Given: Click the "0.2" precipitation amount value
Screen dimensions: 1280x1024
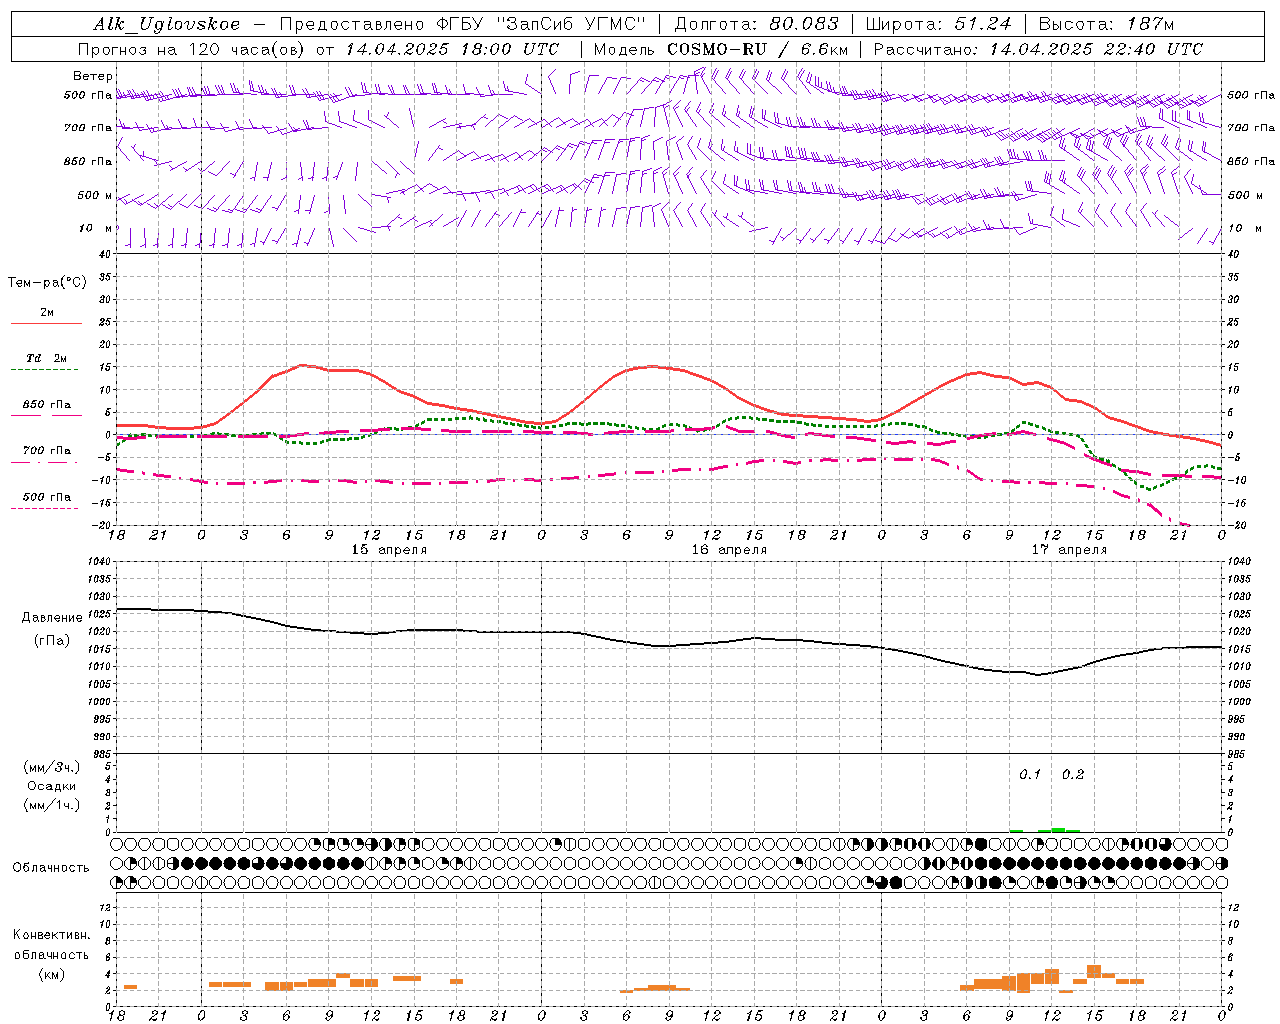Looking at the screenshot, I should pyautogui.click(x=1073, y=775).
